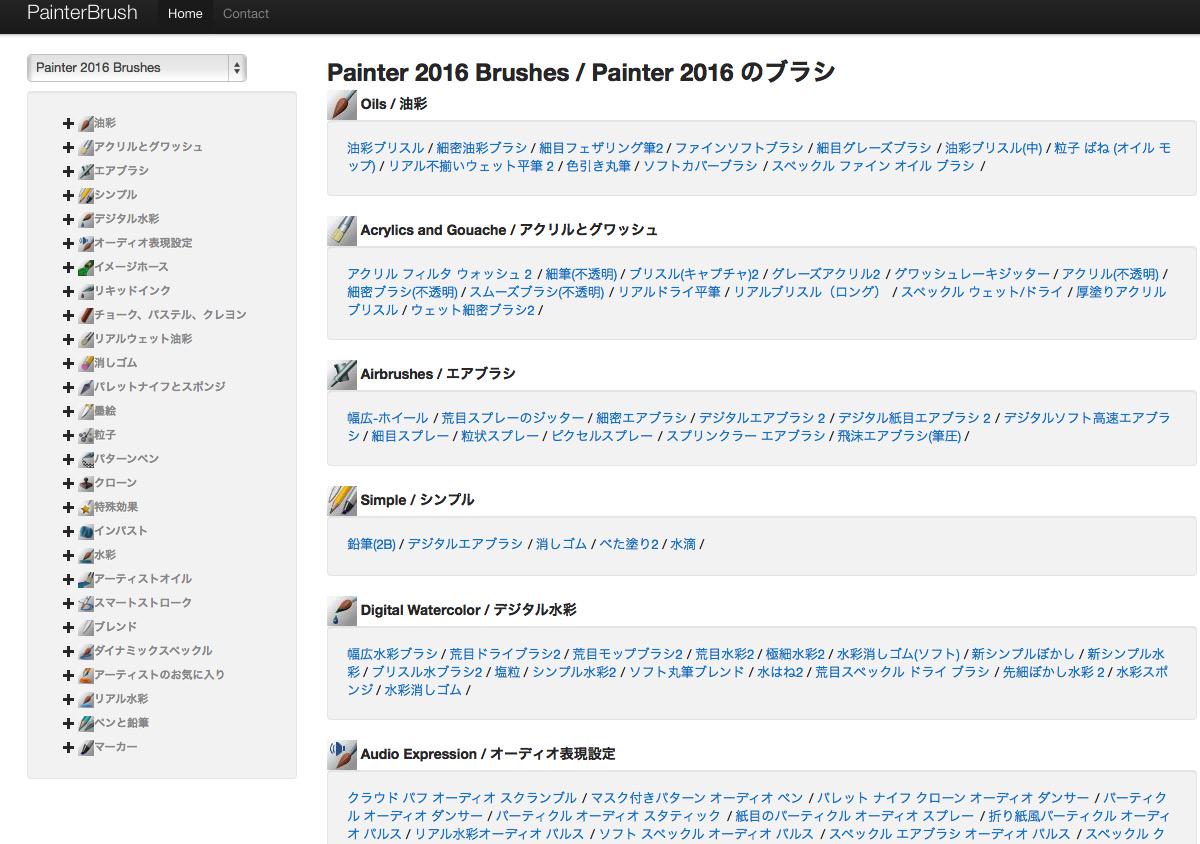Screen dimensions: 1200x844
Task: Open the ソフトカバーブラシ link
Action: (700, 166)
